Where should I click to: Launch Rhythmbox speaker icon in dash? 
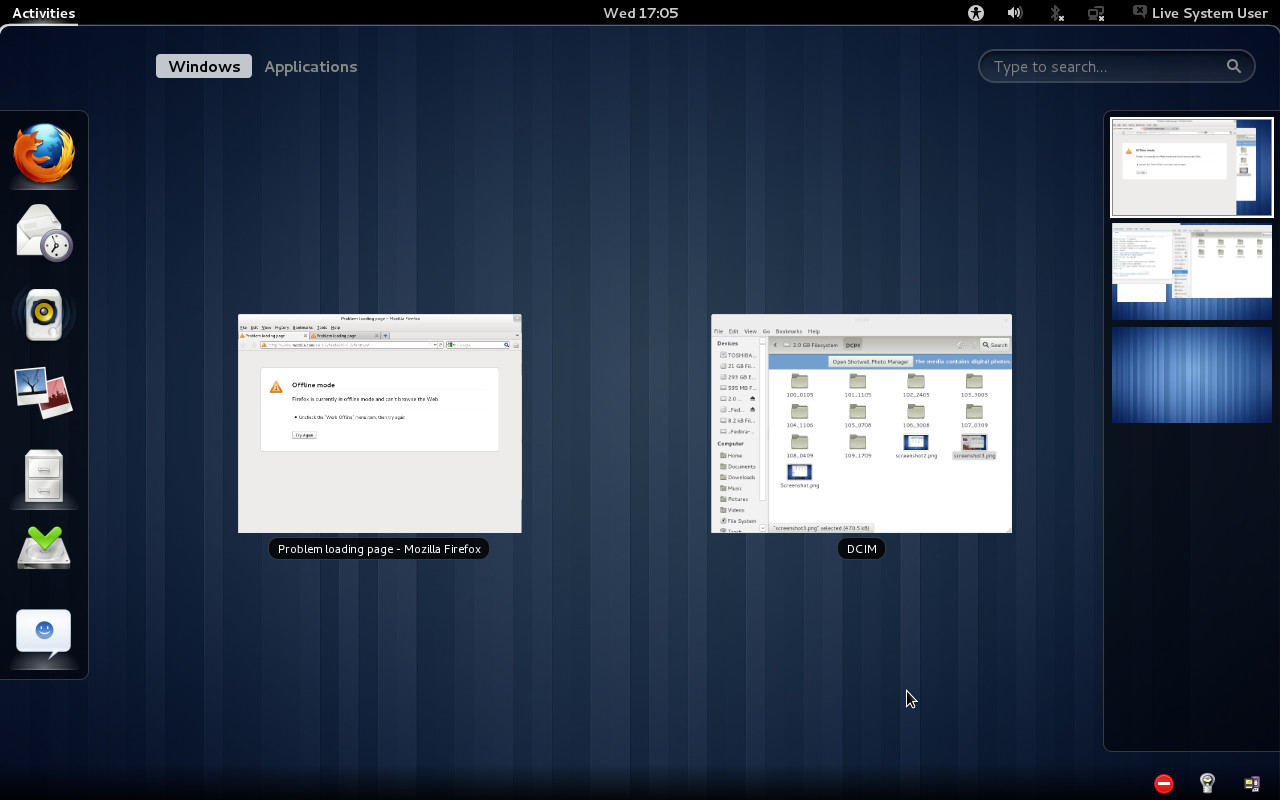44,314
